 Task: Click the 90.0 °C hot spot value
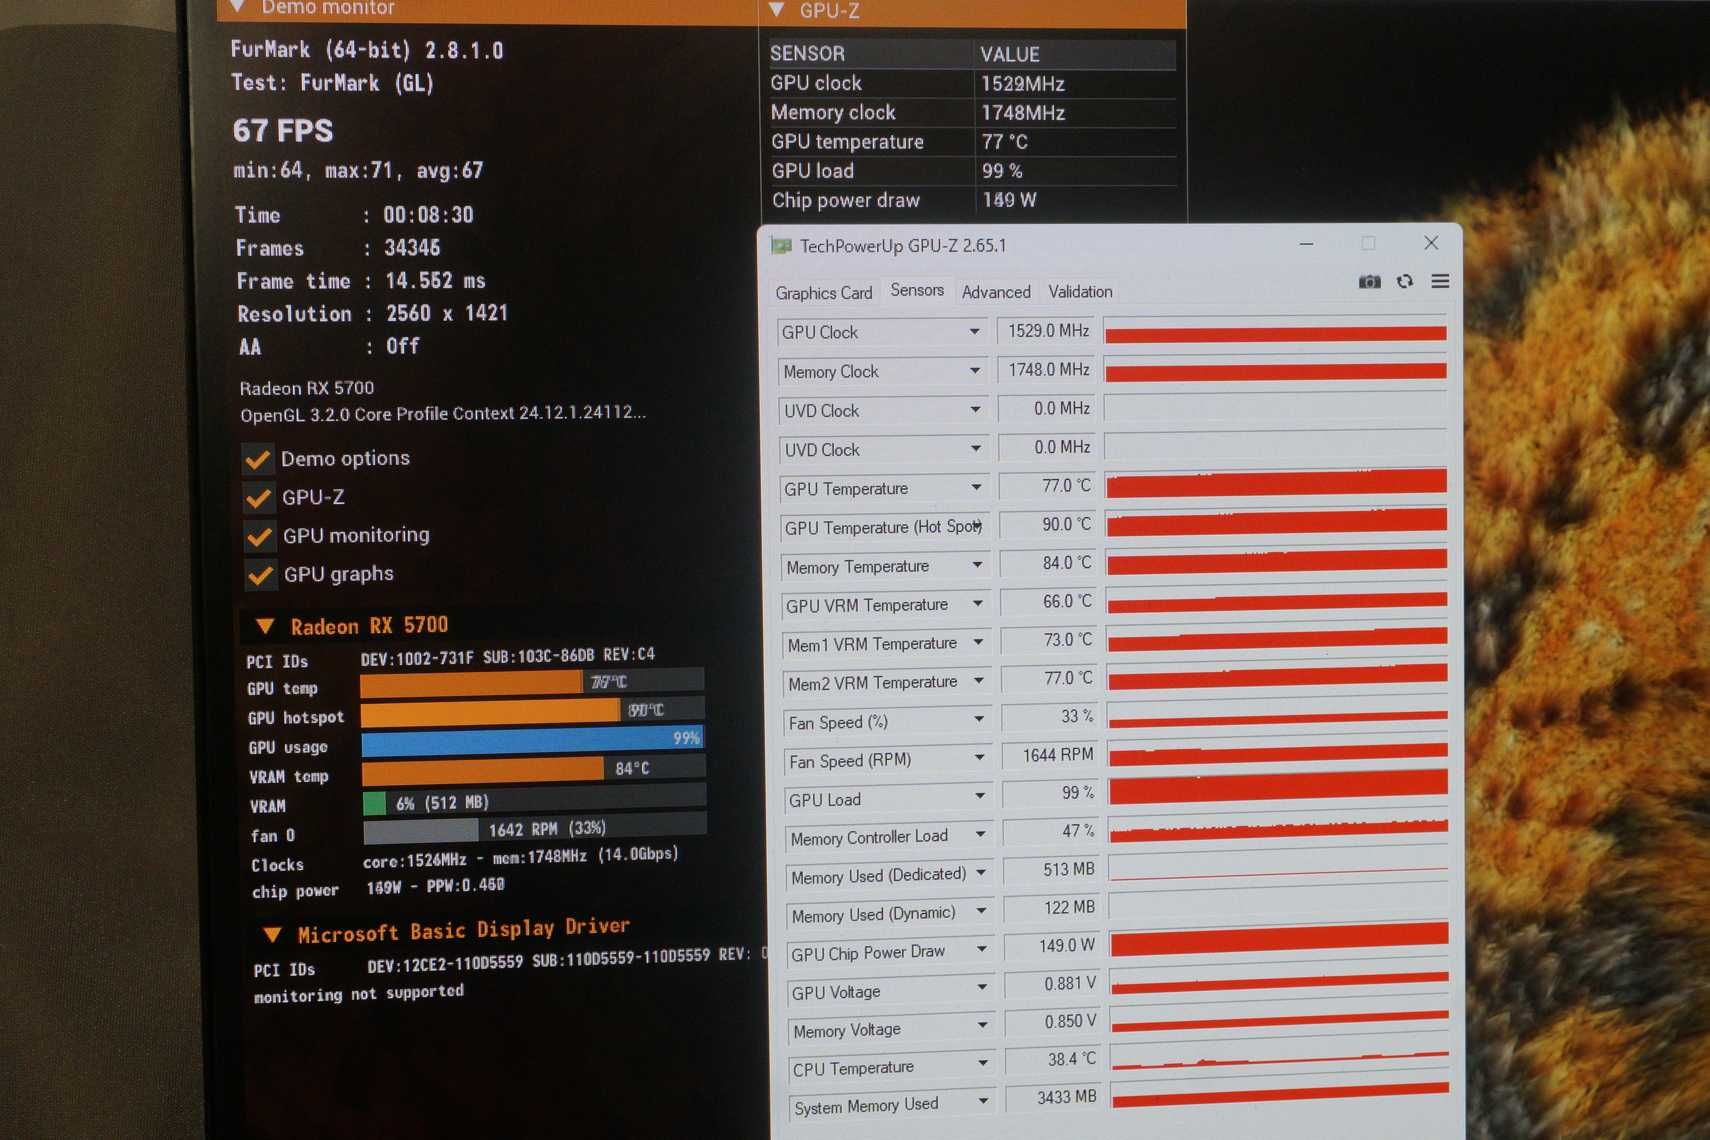click(1049, 524)
